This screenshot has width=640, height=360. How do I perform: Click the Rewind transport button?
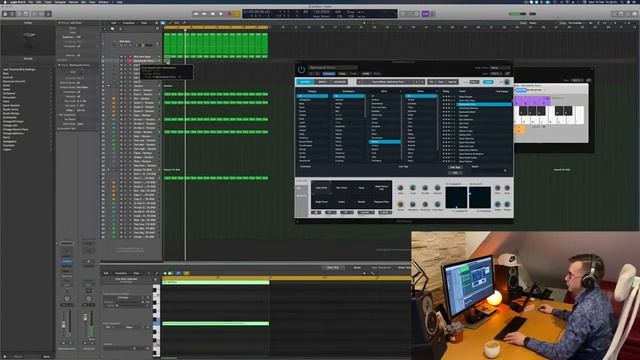tap(196, 14)
